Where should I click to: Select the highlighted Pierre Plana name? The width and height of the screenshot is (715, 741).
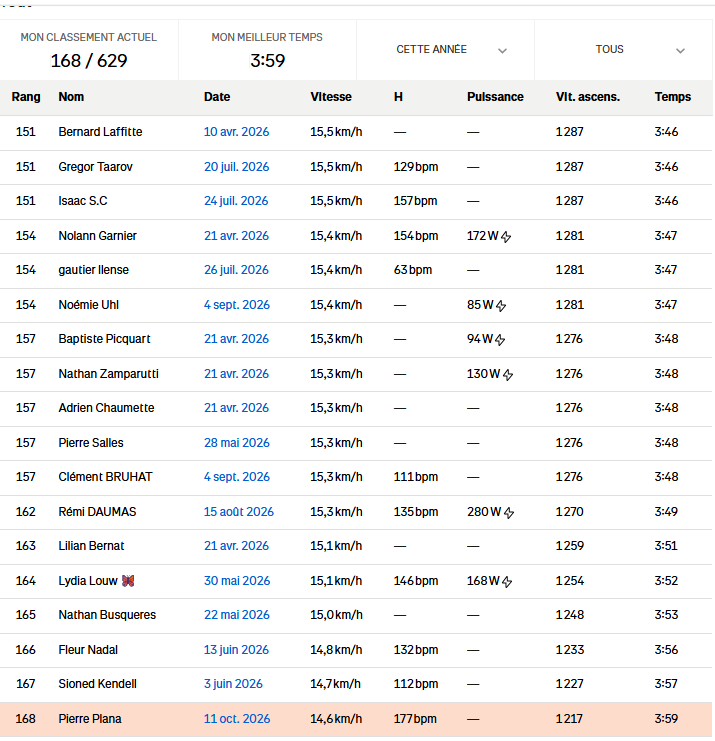coord(90,719)
